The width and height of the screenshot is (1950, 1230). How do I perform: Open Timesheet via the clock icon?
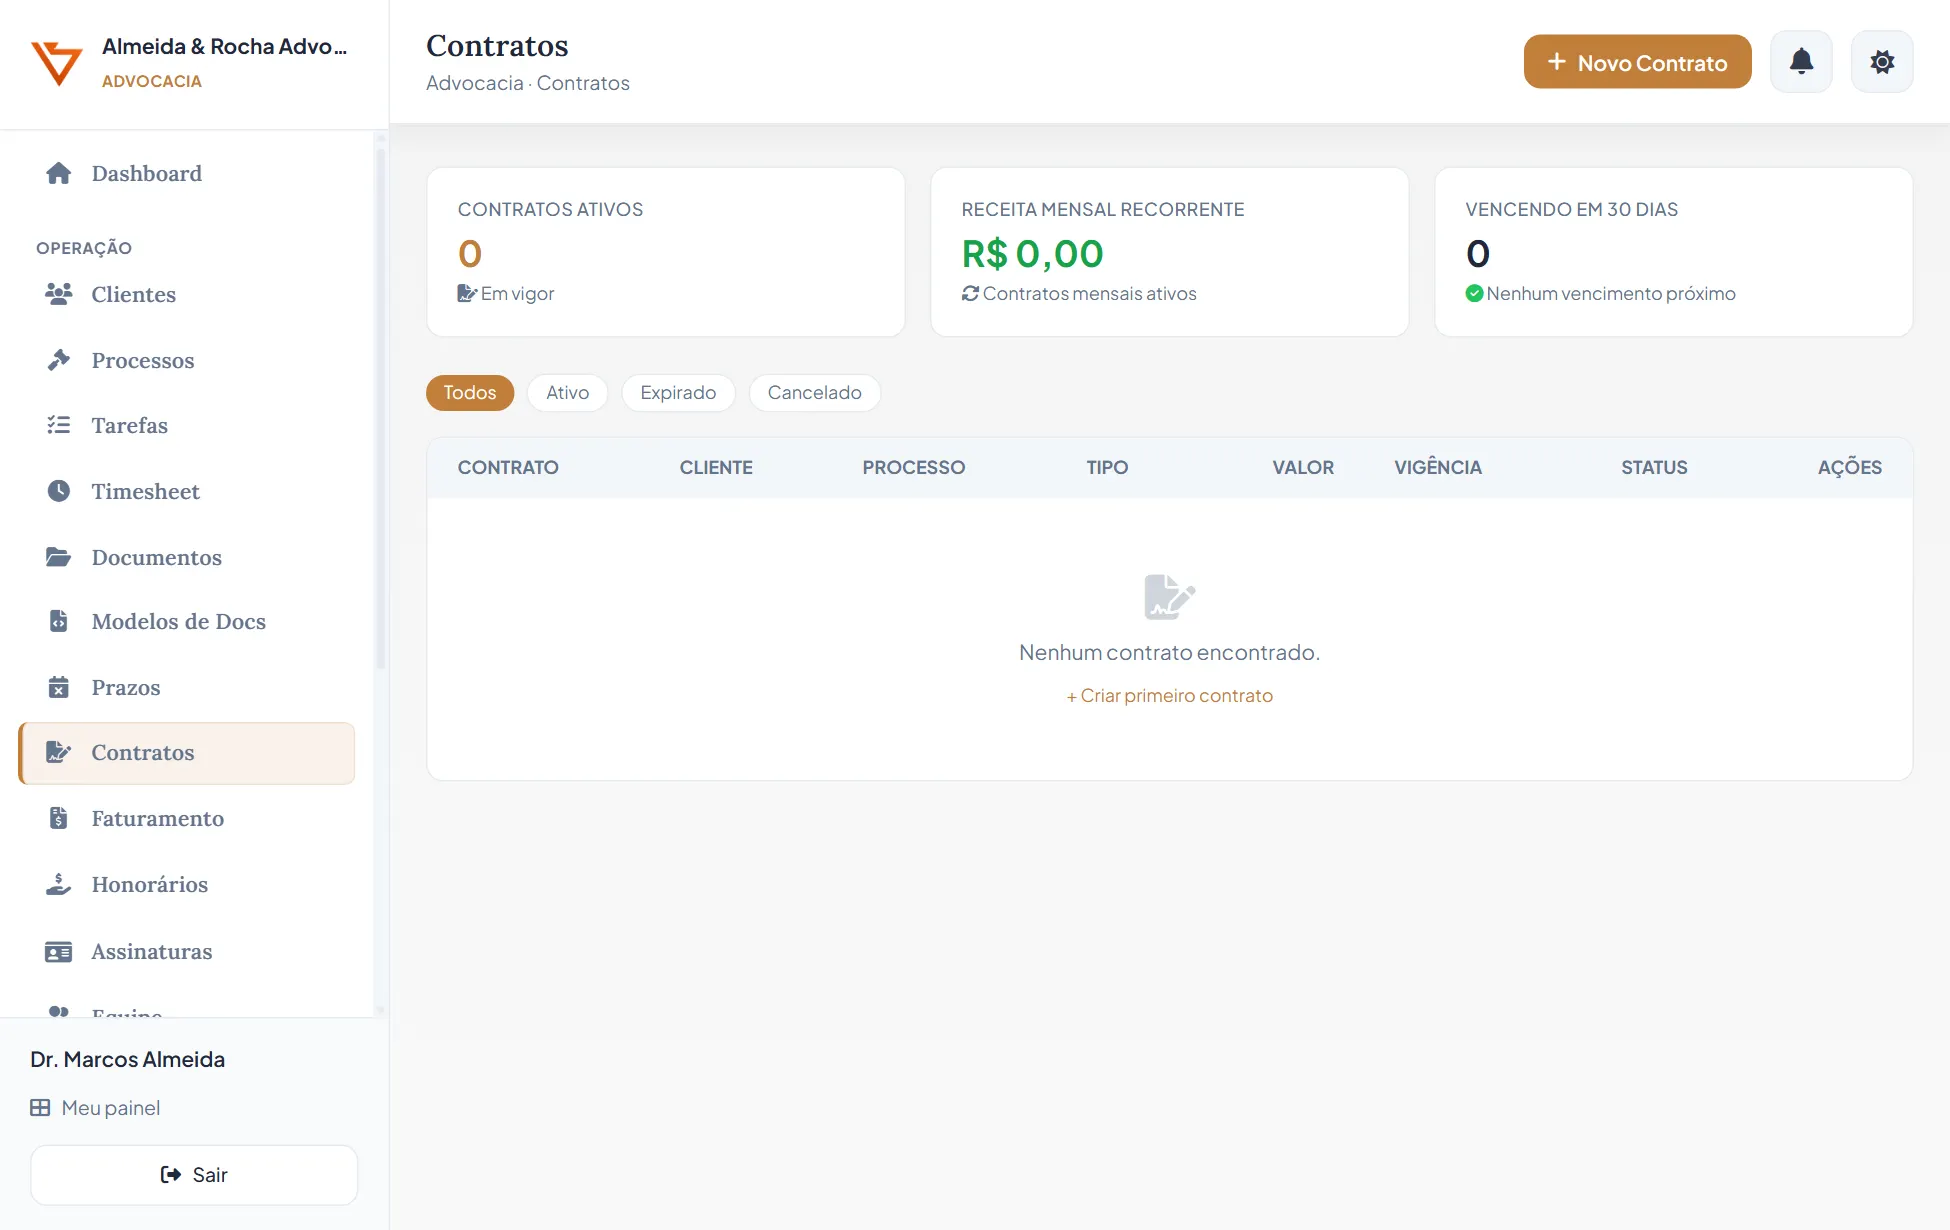(59, 491)
